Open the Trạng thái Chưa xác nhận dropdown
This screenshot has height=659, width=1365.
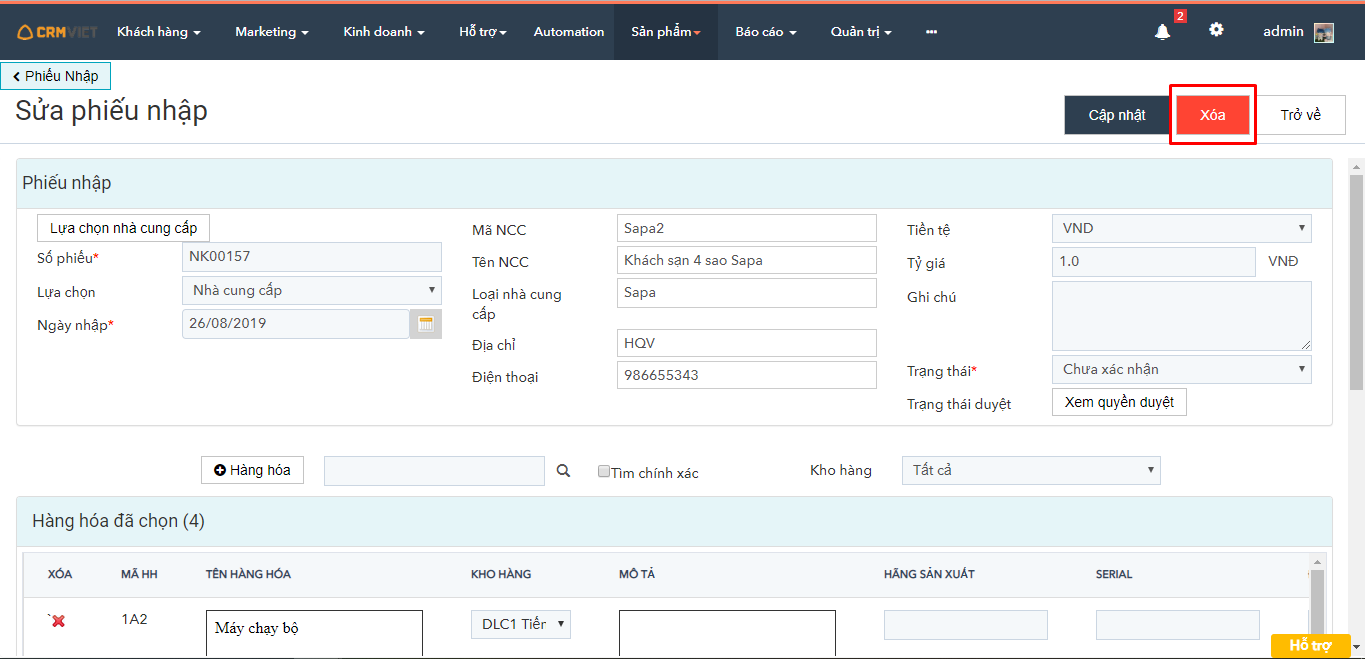pyautogui.click(x=1181, y=369)
